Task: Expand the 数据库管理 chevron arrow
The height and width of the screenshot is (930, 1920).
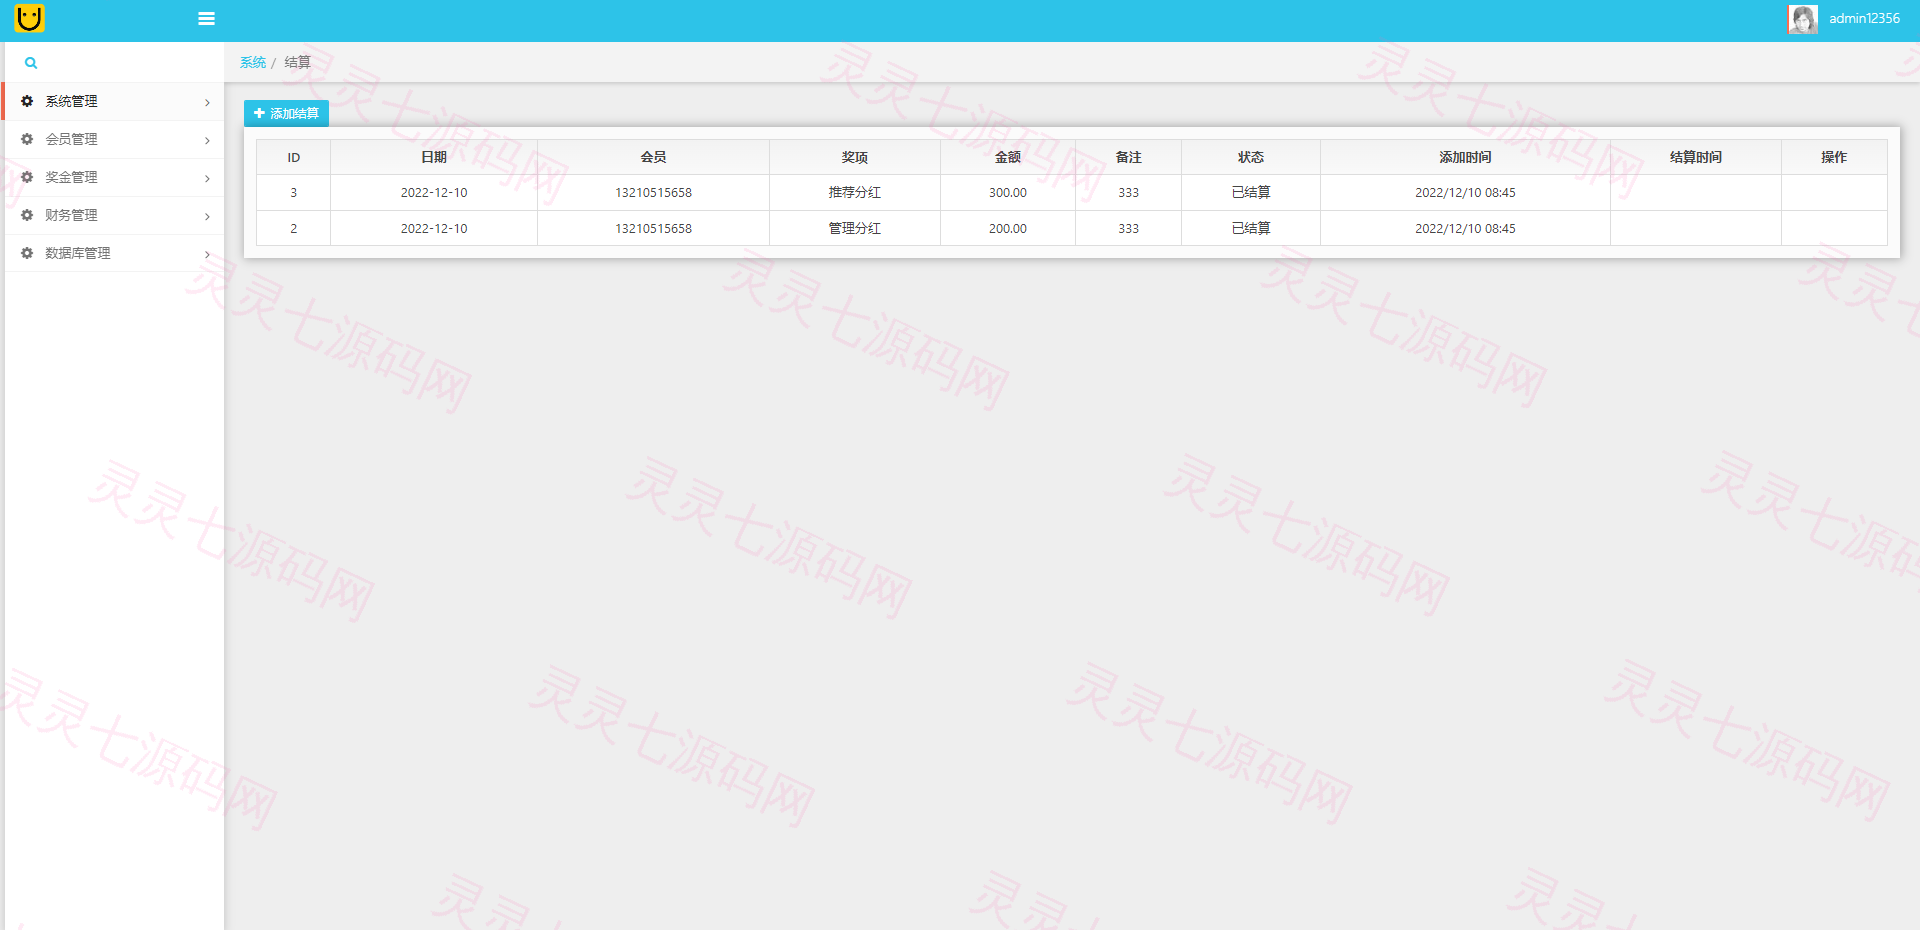Action: [x=207, y=254]
